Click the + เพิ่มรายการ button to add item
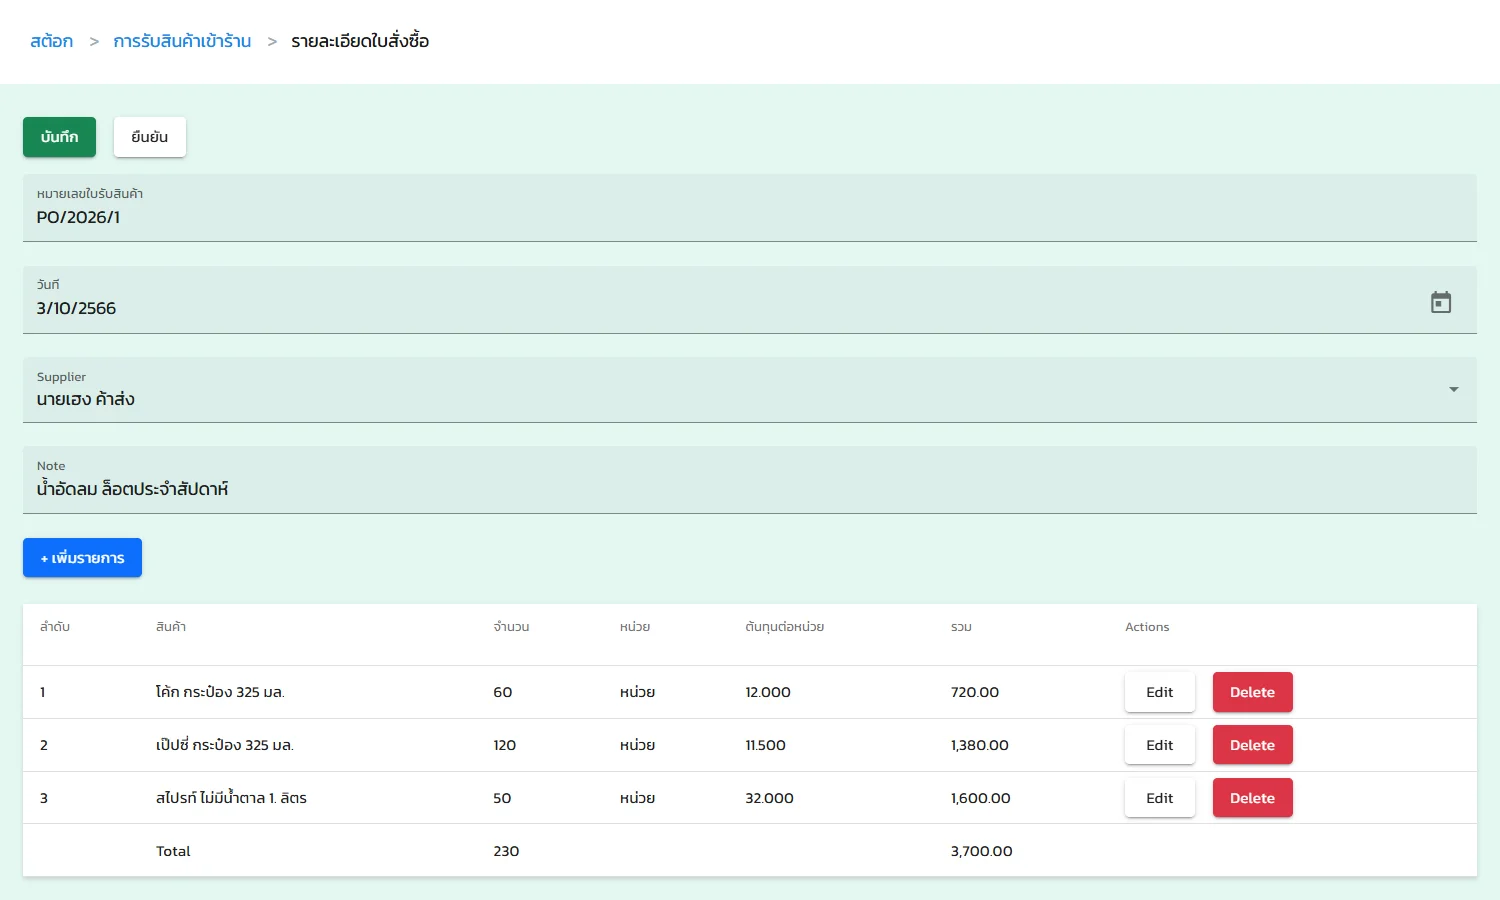1500x900 pixels. point(82,557)
